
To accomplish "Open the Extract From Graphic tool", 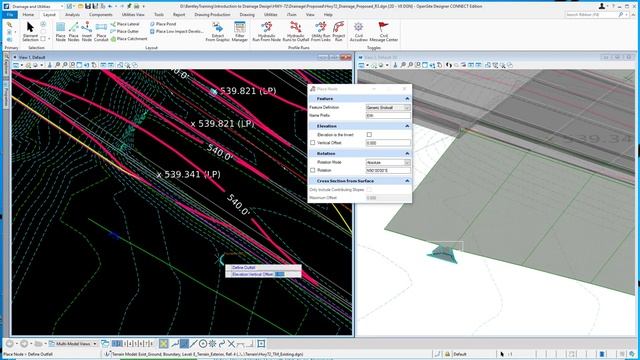I will click(218, 32).
